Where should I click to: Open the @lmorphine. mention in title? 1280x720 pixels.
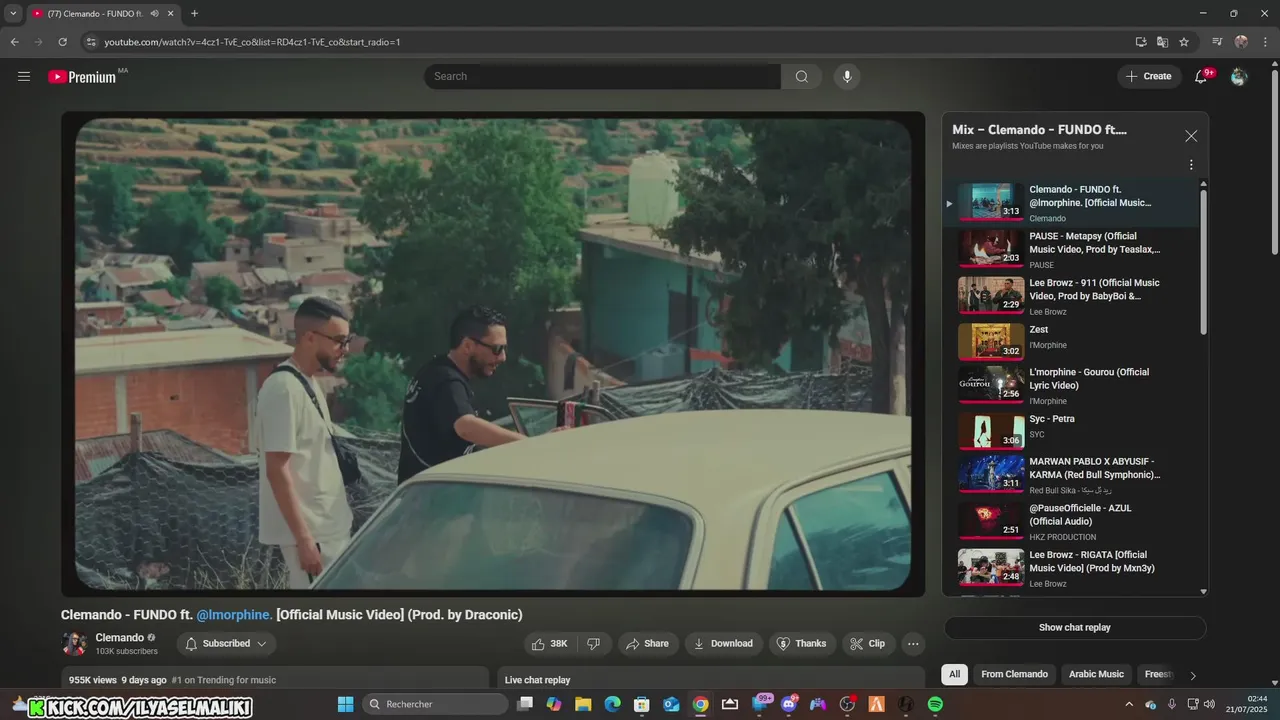coord(234,615)
